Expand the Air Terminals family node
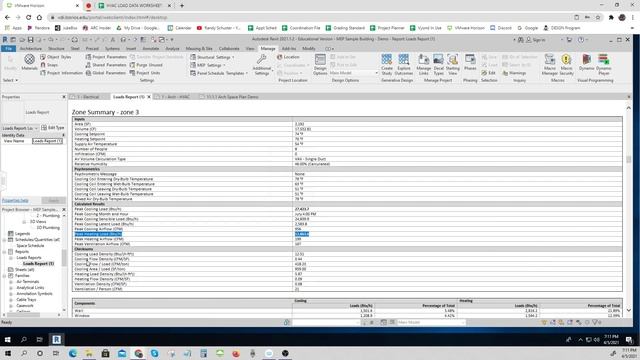 (11, 282)
